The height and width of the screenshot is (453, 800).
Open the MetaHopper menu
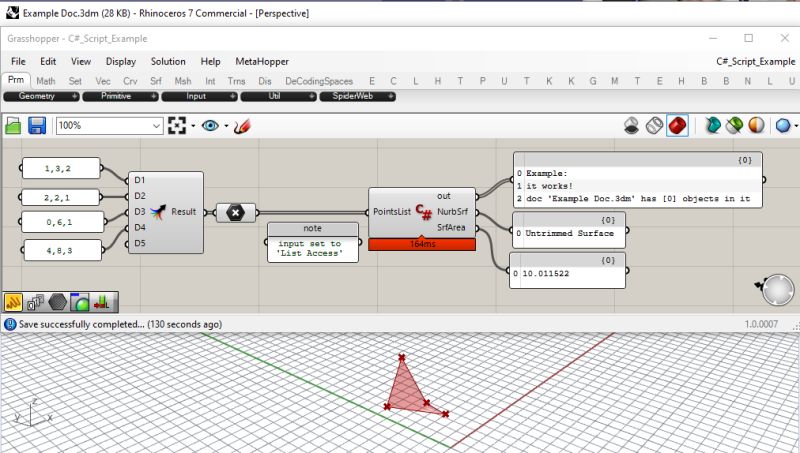pos(262,61)
